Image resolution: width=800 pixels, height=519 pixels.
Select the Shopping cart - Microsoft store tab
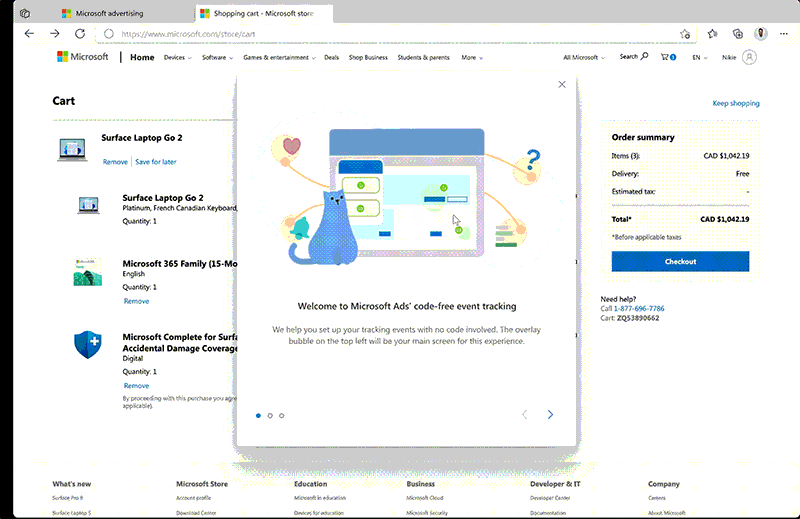[x=264, y=14]
